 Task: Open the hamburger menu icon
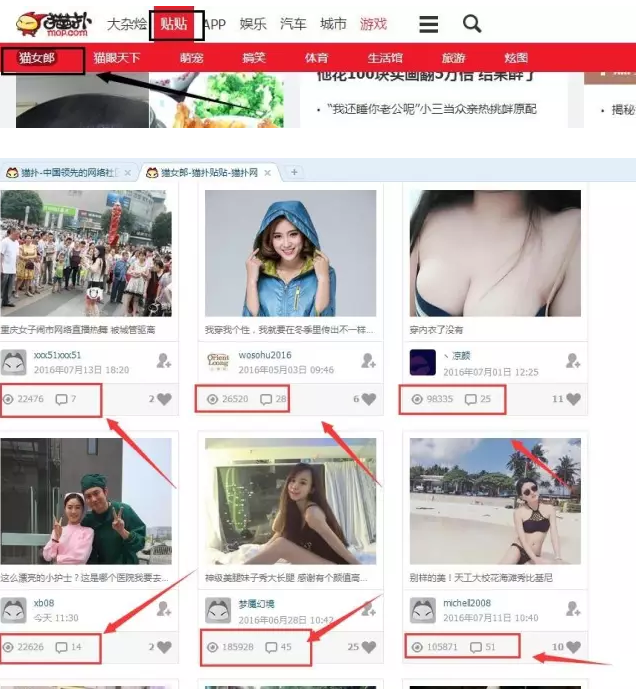[x=428, y=24]
